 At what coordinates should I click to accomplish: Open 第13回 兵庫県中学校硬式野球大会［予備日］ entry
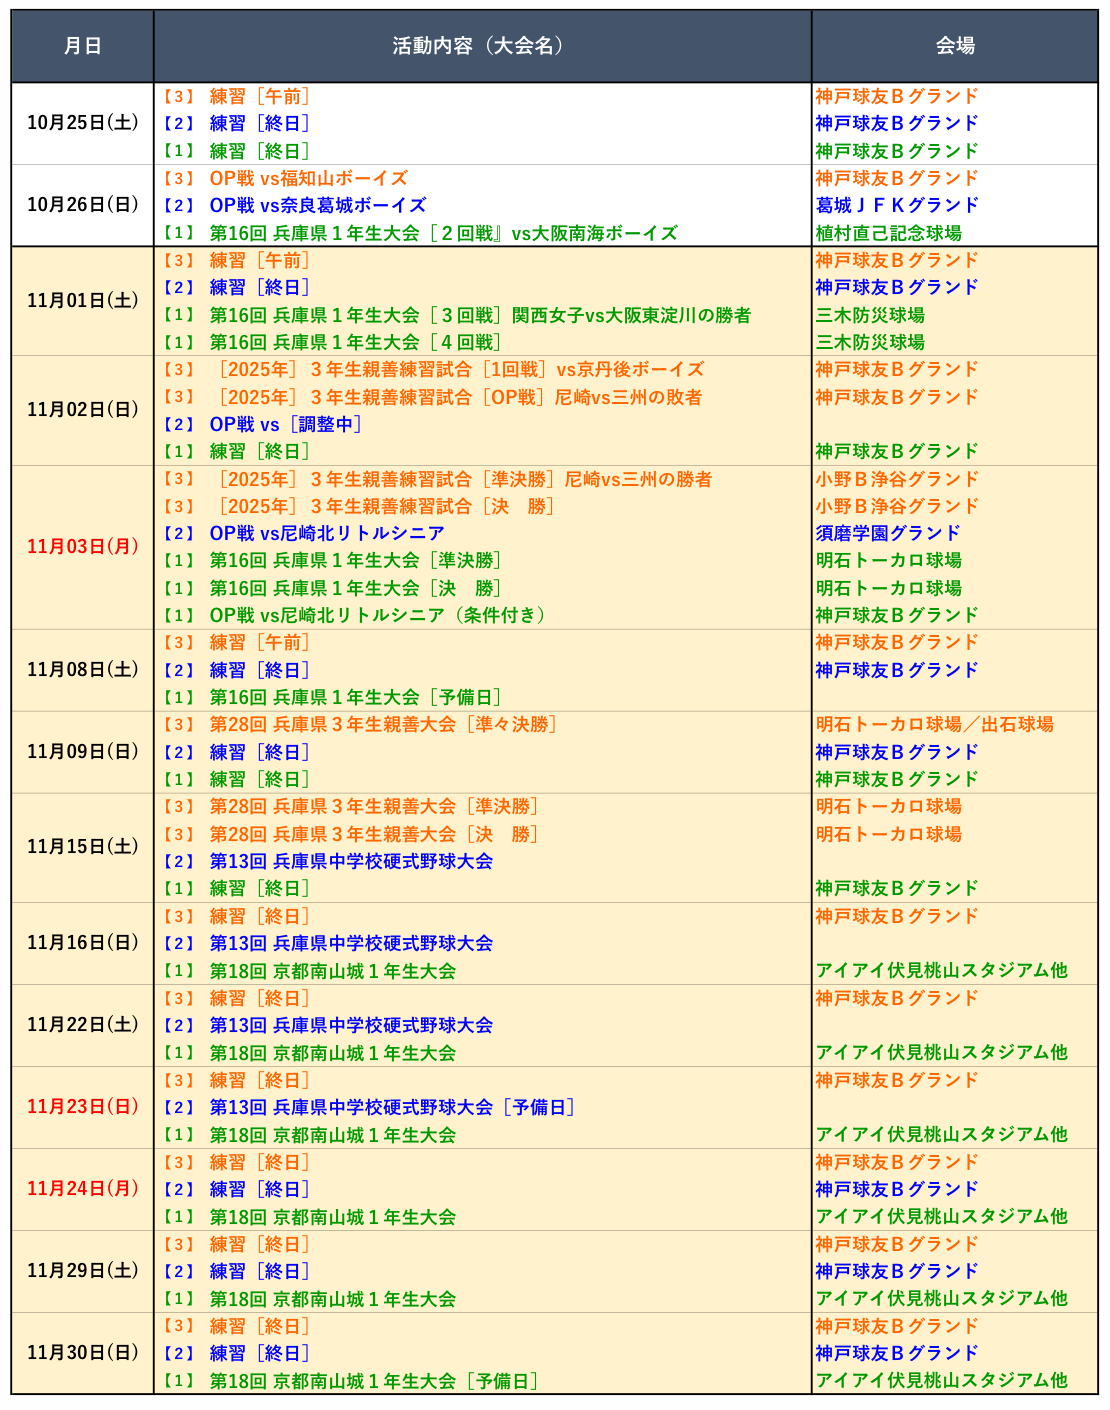tap(391, 1107)
